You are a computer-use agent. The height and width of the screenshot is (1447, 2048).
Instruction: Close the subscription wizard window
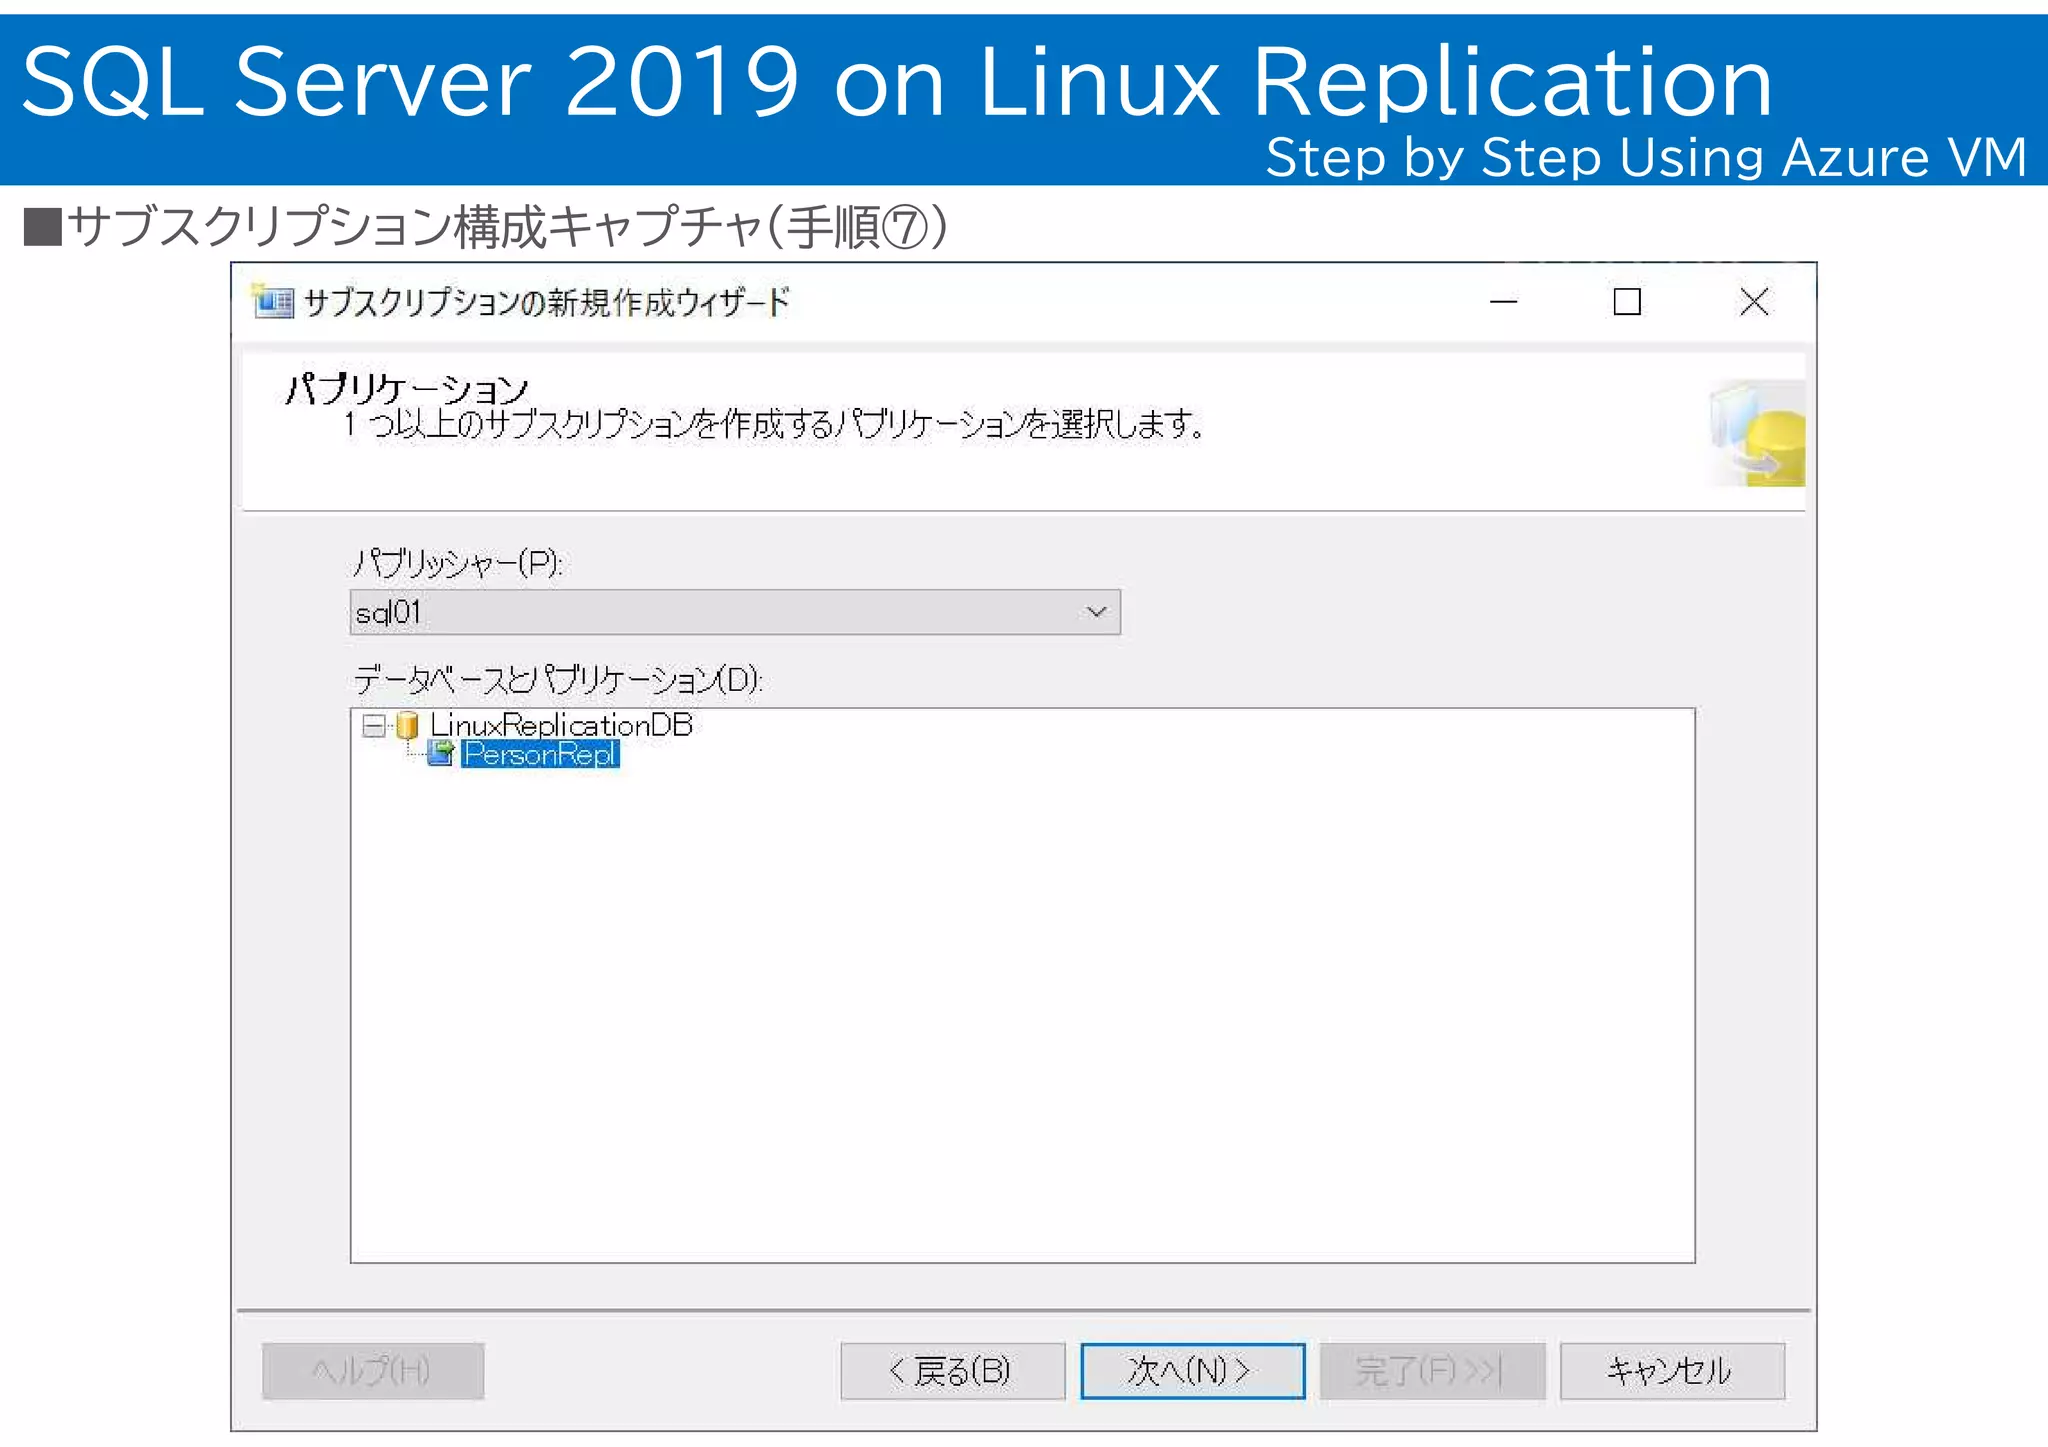pyautogui.click(x=1754, y=301)
